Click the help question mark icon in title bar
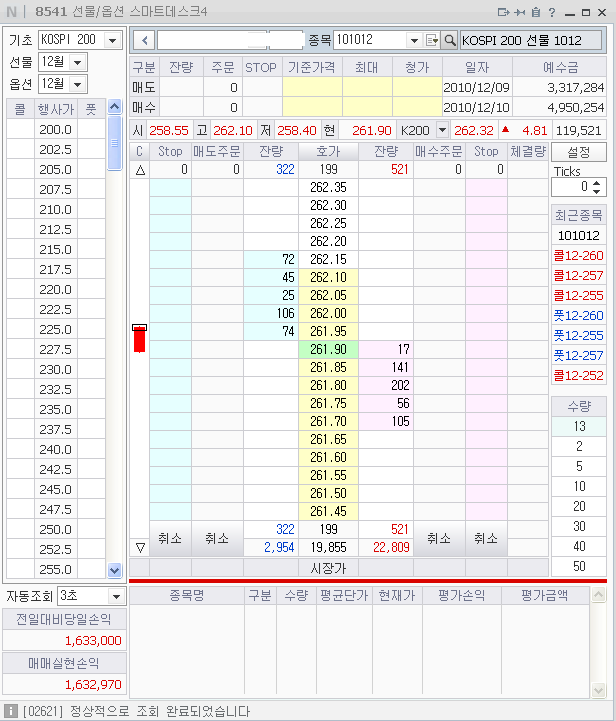 pyautogui.click(x=552, y=12)
